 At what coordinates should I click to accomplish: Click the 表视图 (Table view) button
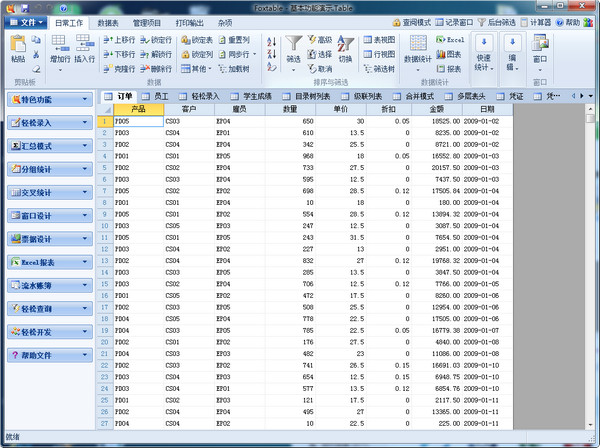pyautogui.click(x=380, y=39)
